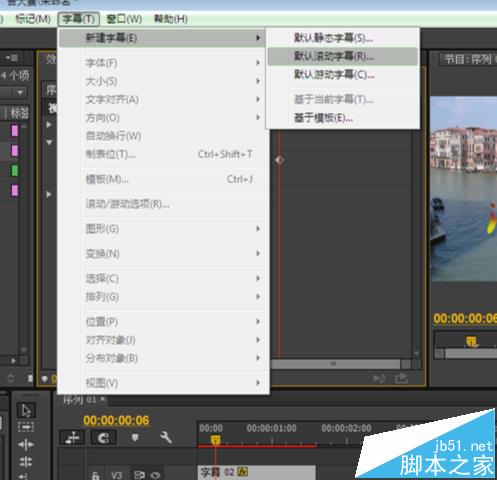Toggle V3 track lock
The image size is (497, 480).
click(96, 475)
